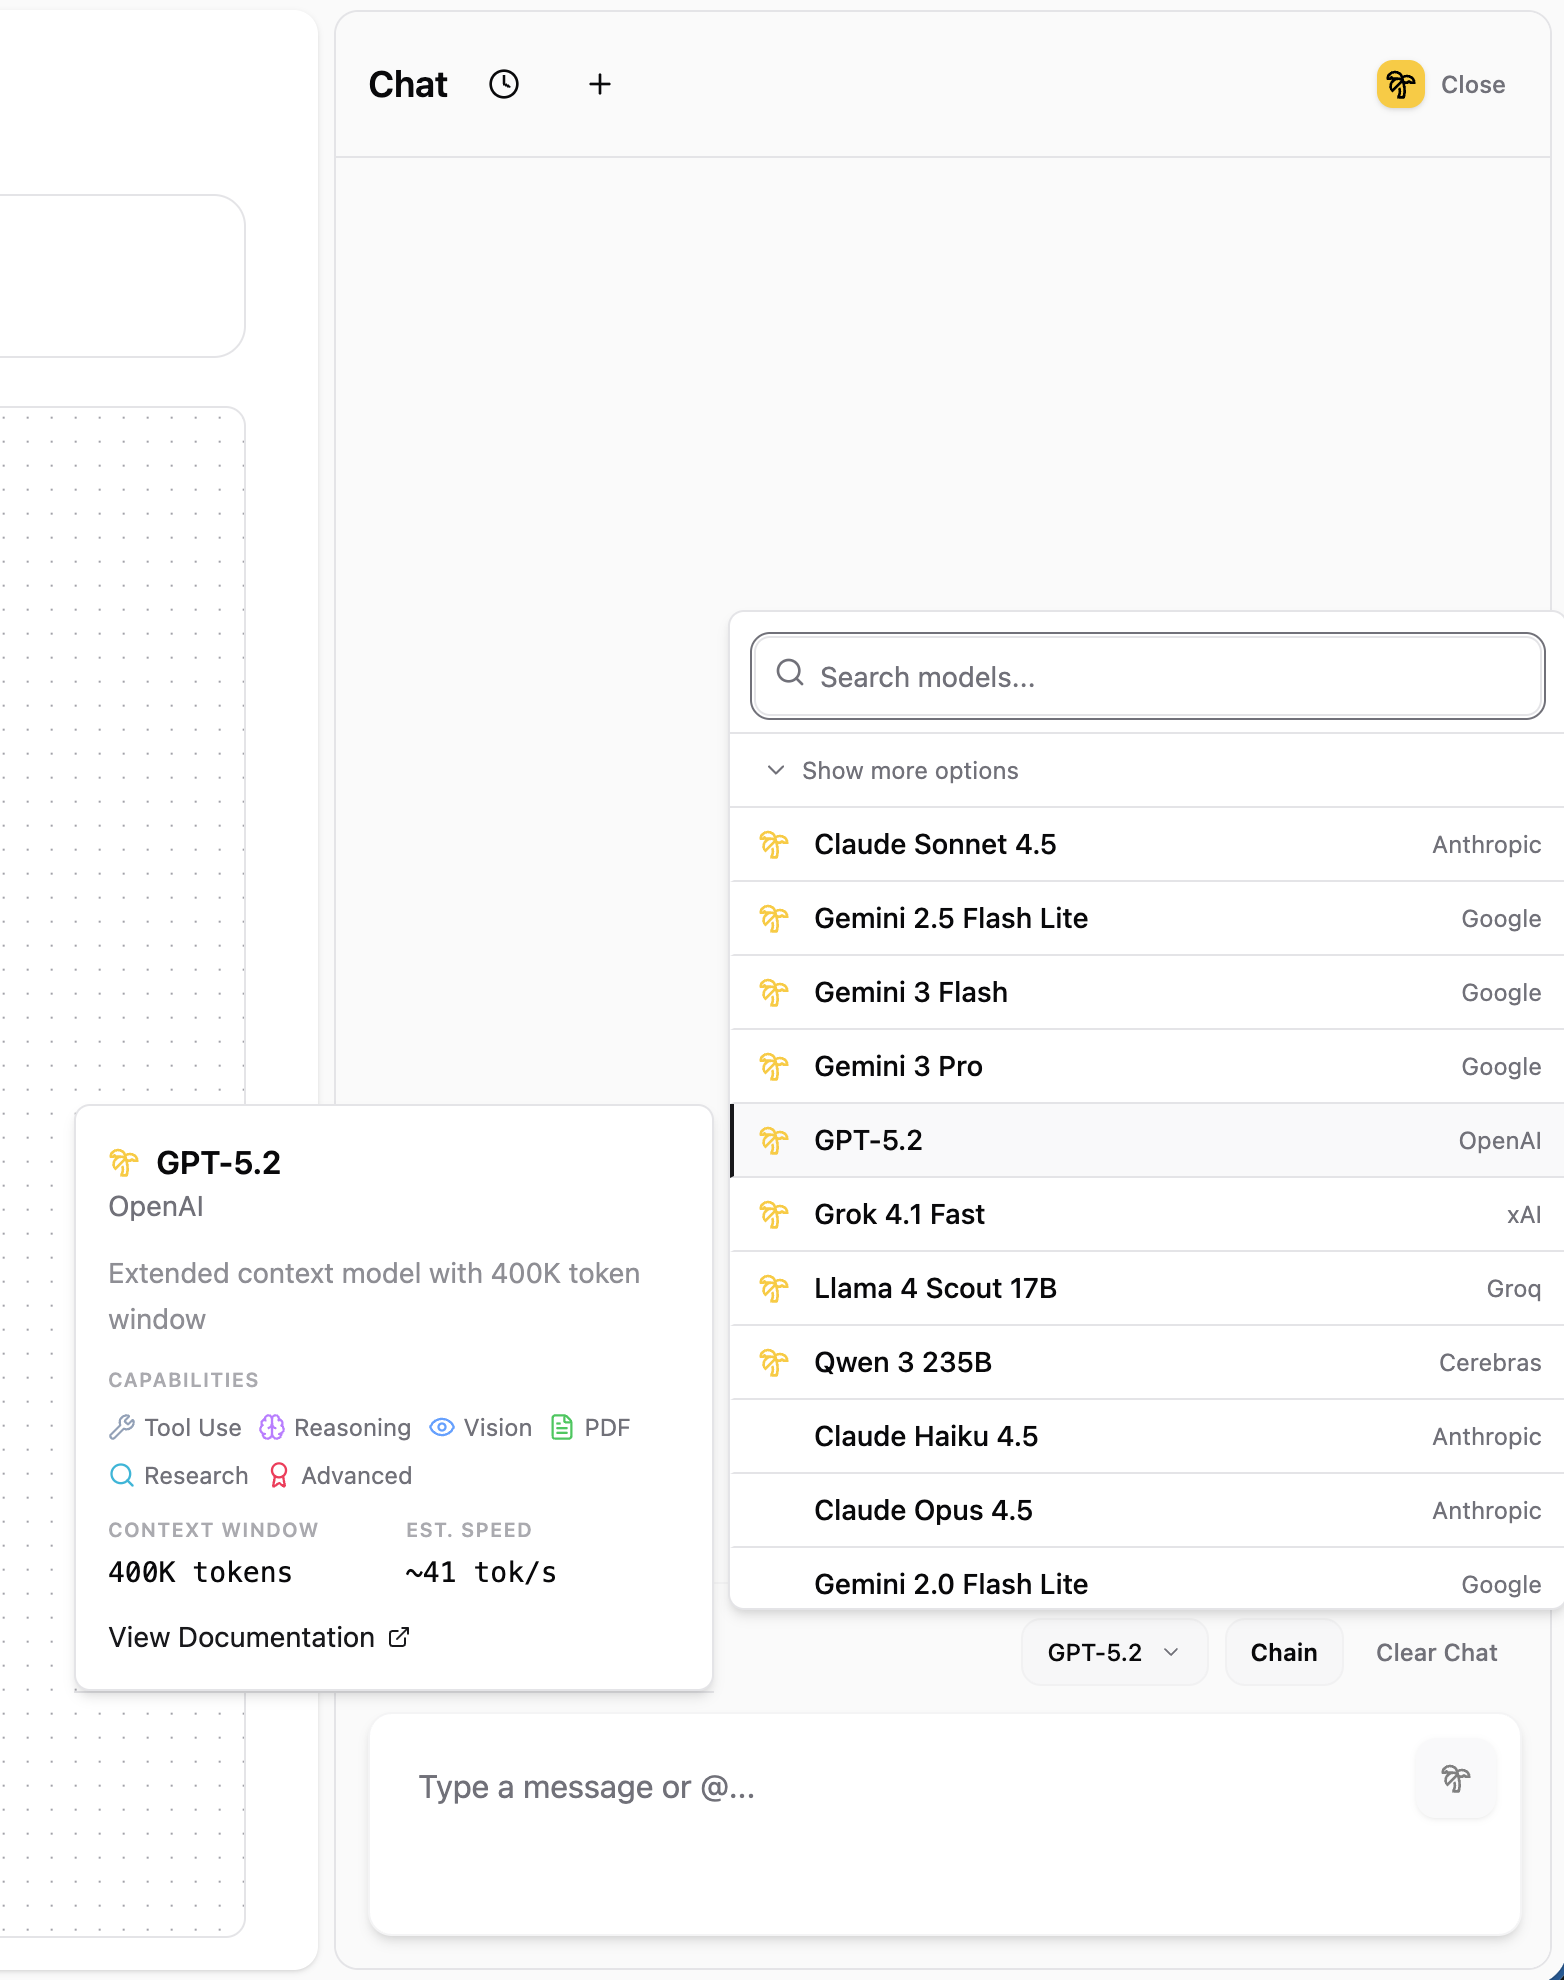Choose Claude Haiku 4.5 model
The image size is (1564, 1980).
pos(1147,1436)
